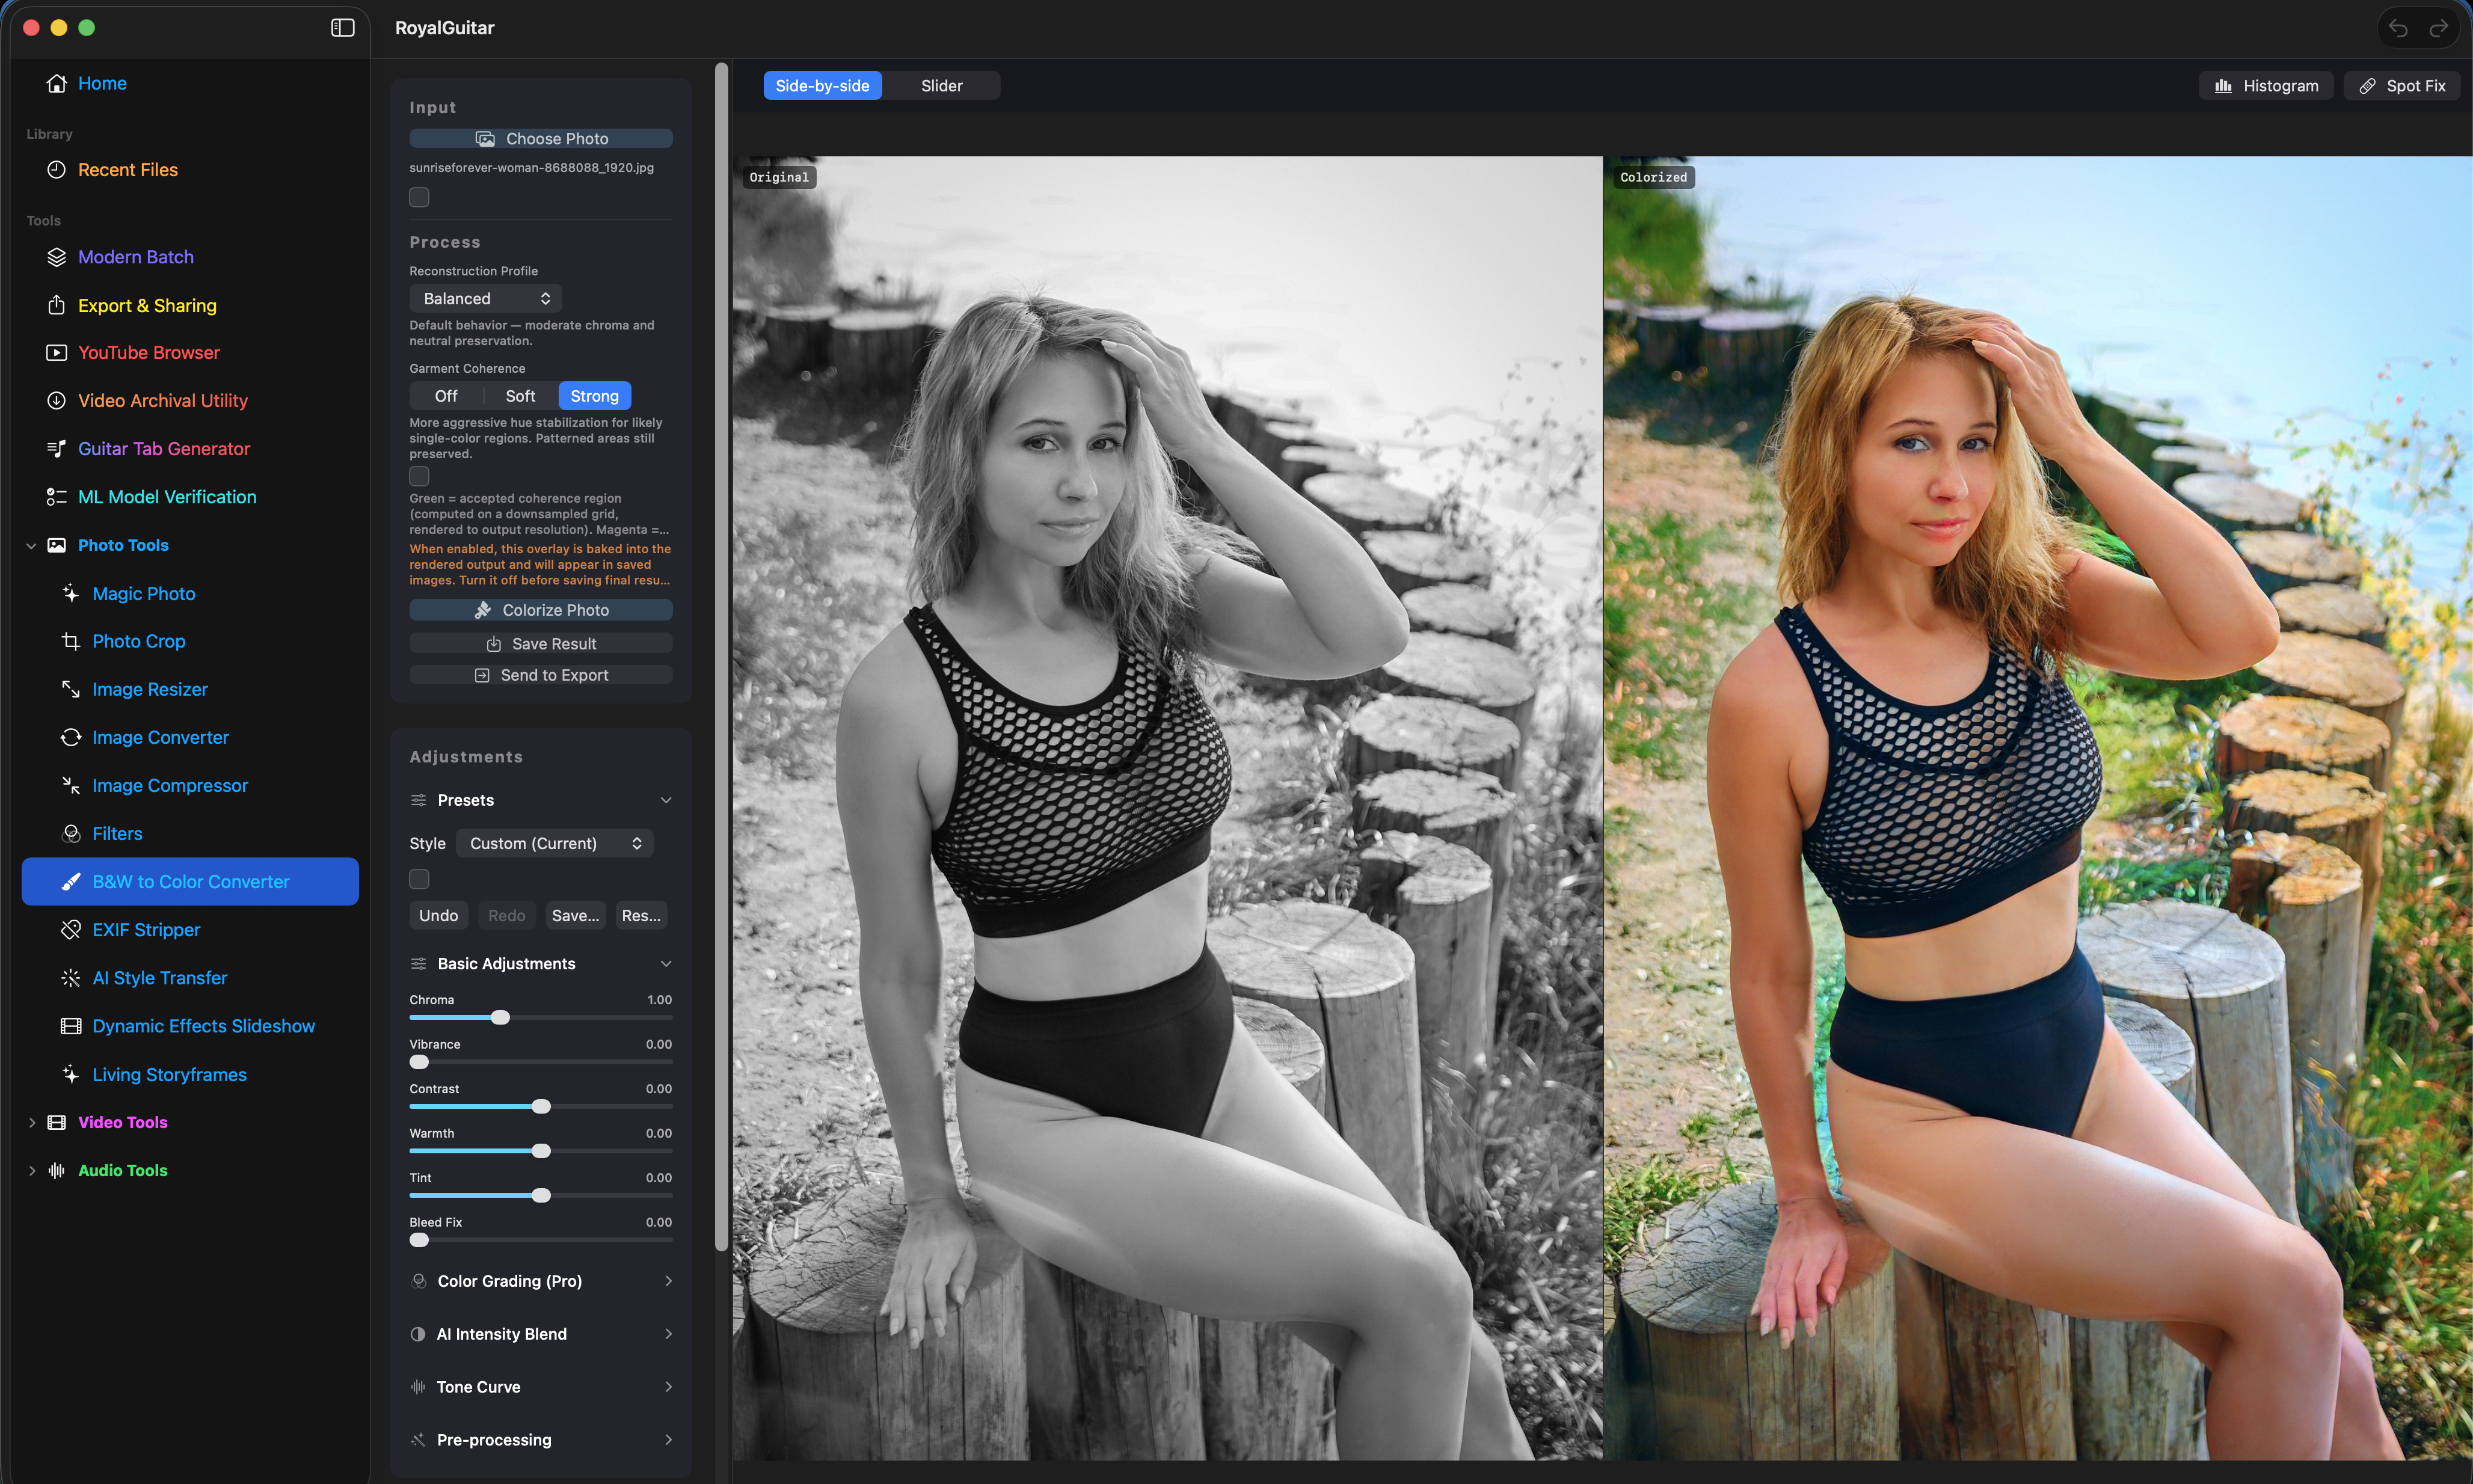
Task: Enable the coherence overlay checkbox
Action: point(419,477)
